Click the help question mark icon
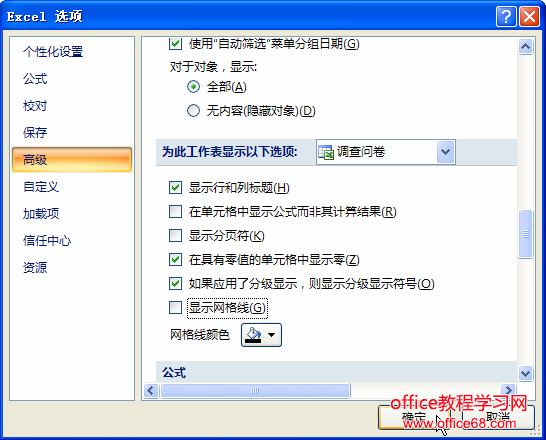Viewport: 546px width, 440px height. [506, 16]
